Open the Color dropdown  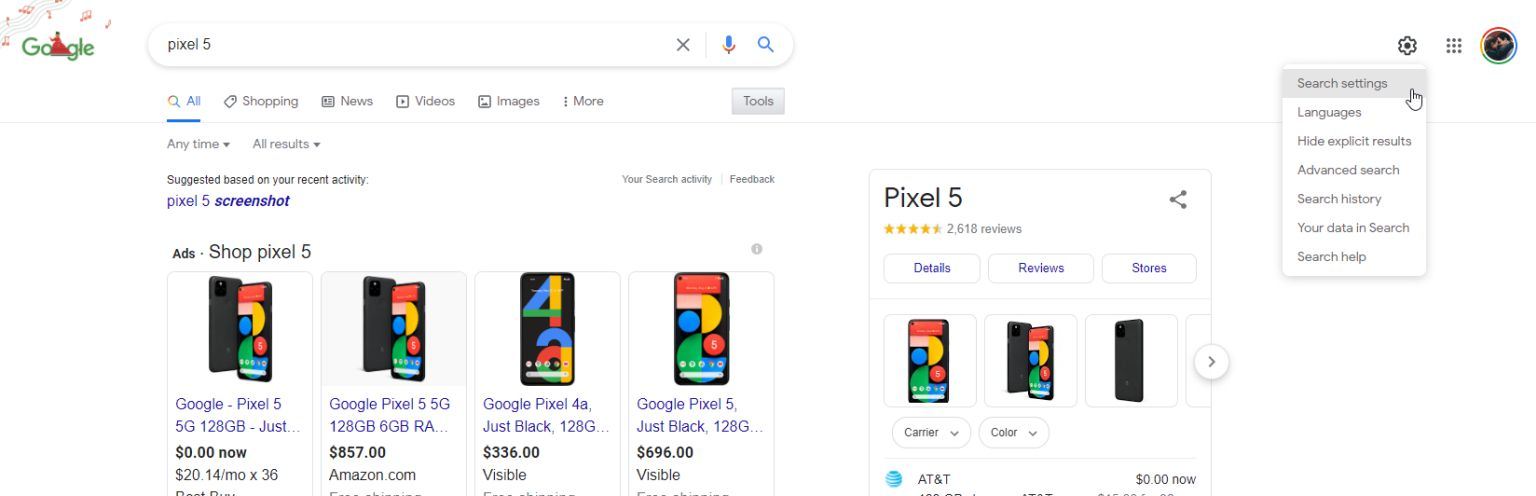(1013, 433)
